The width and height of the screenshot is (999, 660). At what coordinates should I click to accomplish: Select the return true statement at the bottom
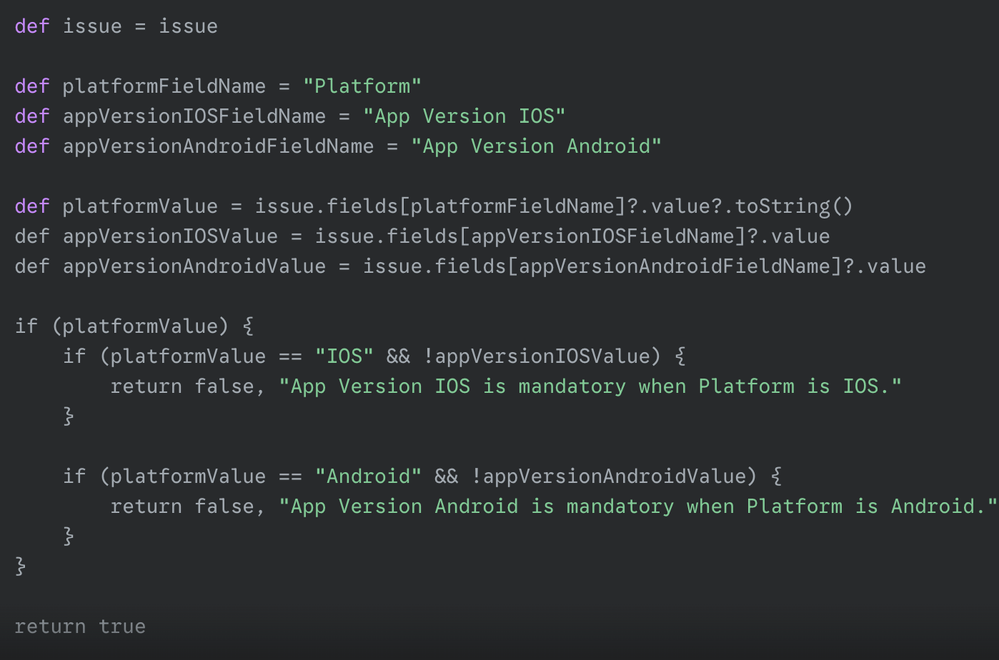coord(79,626)
